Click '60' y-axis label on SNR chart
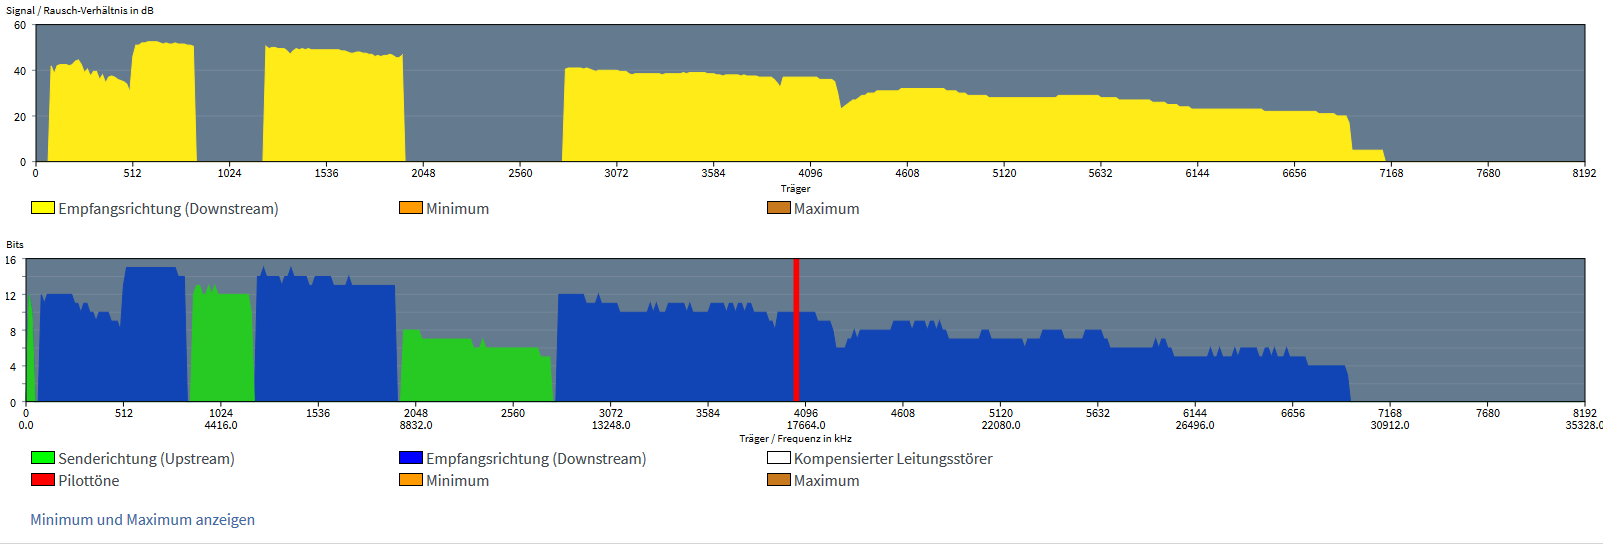 tap(20, 25)
